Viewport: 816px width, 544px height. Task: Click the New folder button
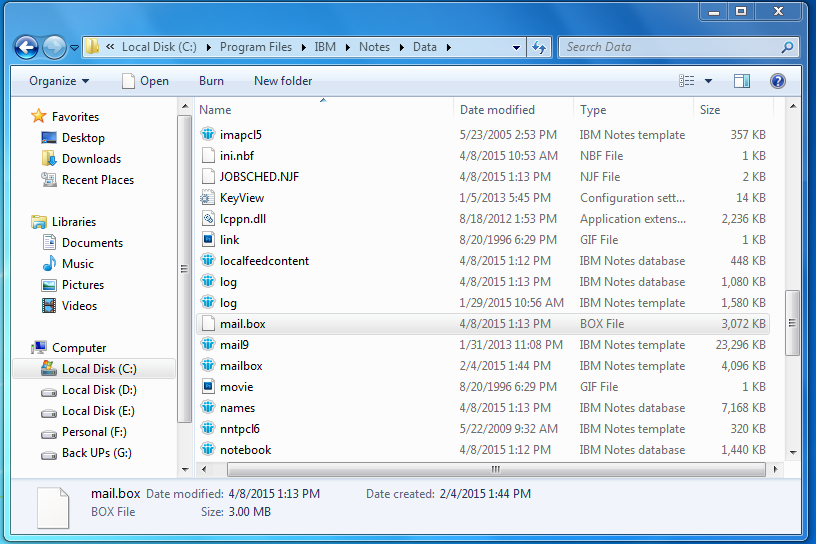coord(283,81)
